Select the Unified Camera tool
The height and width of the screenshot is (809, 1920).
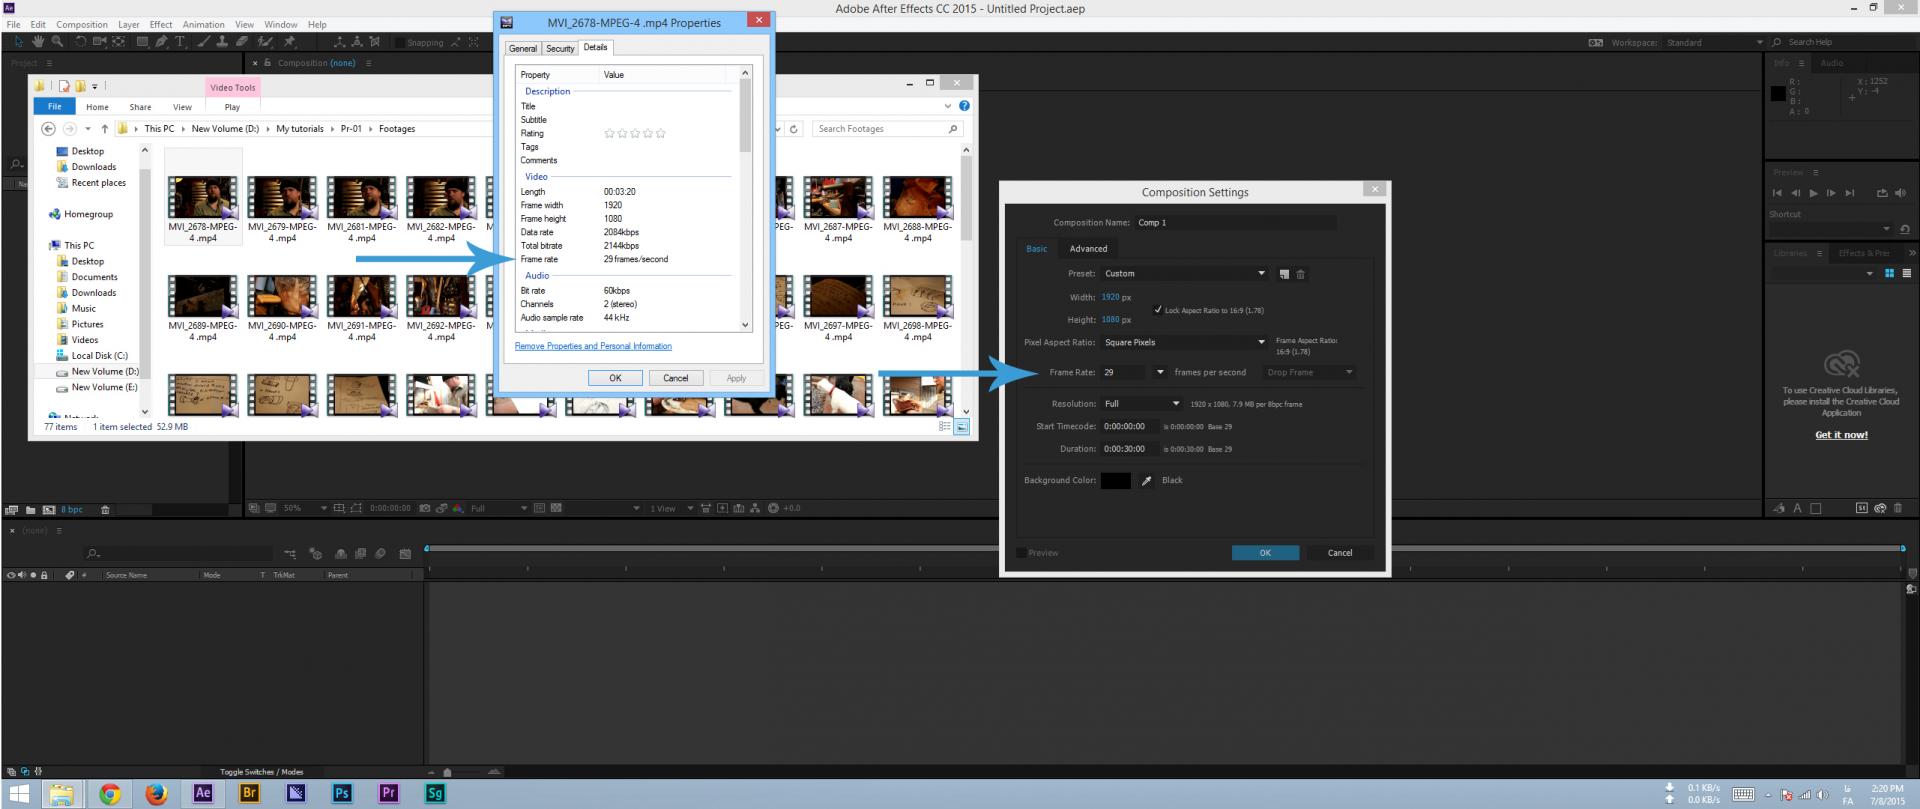pos(100,42)
